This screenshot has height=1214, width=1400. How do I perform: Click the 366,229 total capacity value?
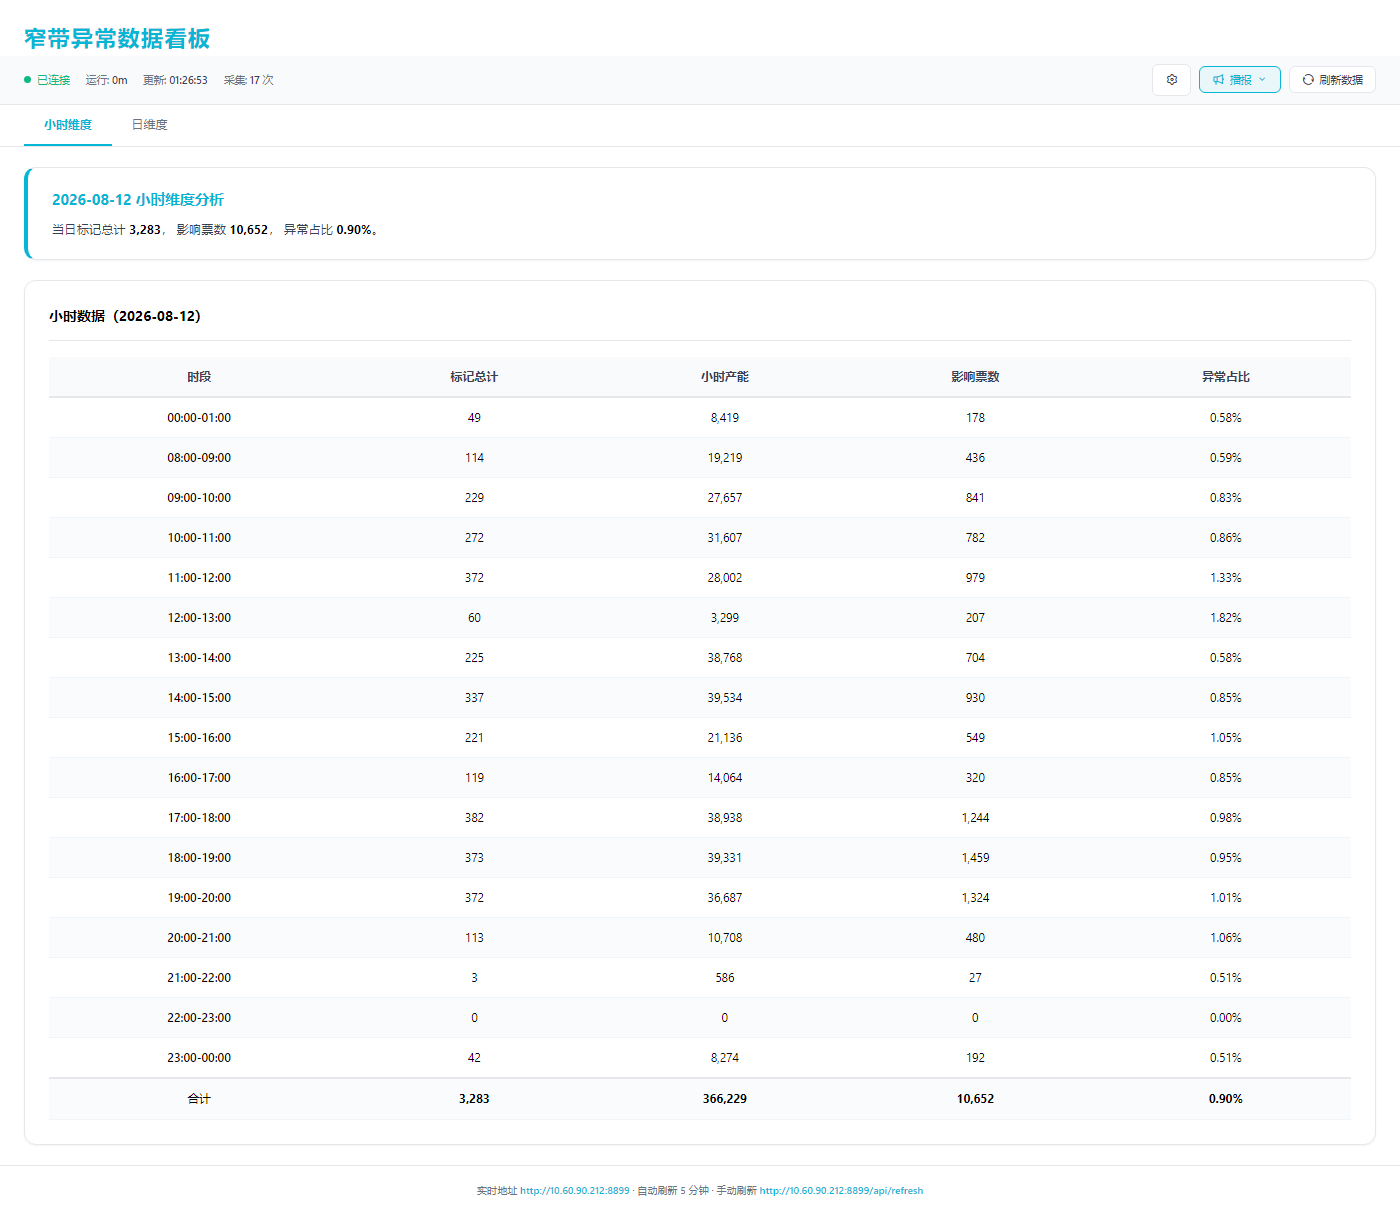coord(725,1099)
